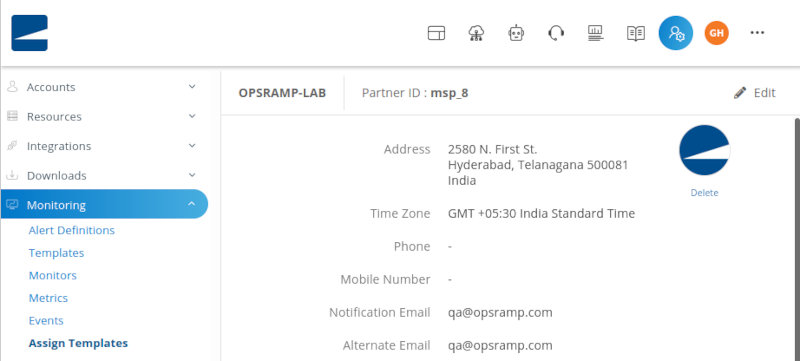Open the dashboard layout icon
This screenshot has height=361, width=800.
pos(436,33)
